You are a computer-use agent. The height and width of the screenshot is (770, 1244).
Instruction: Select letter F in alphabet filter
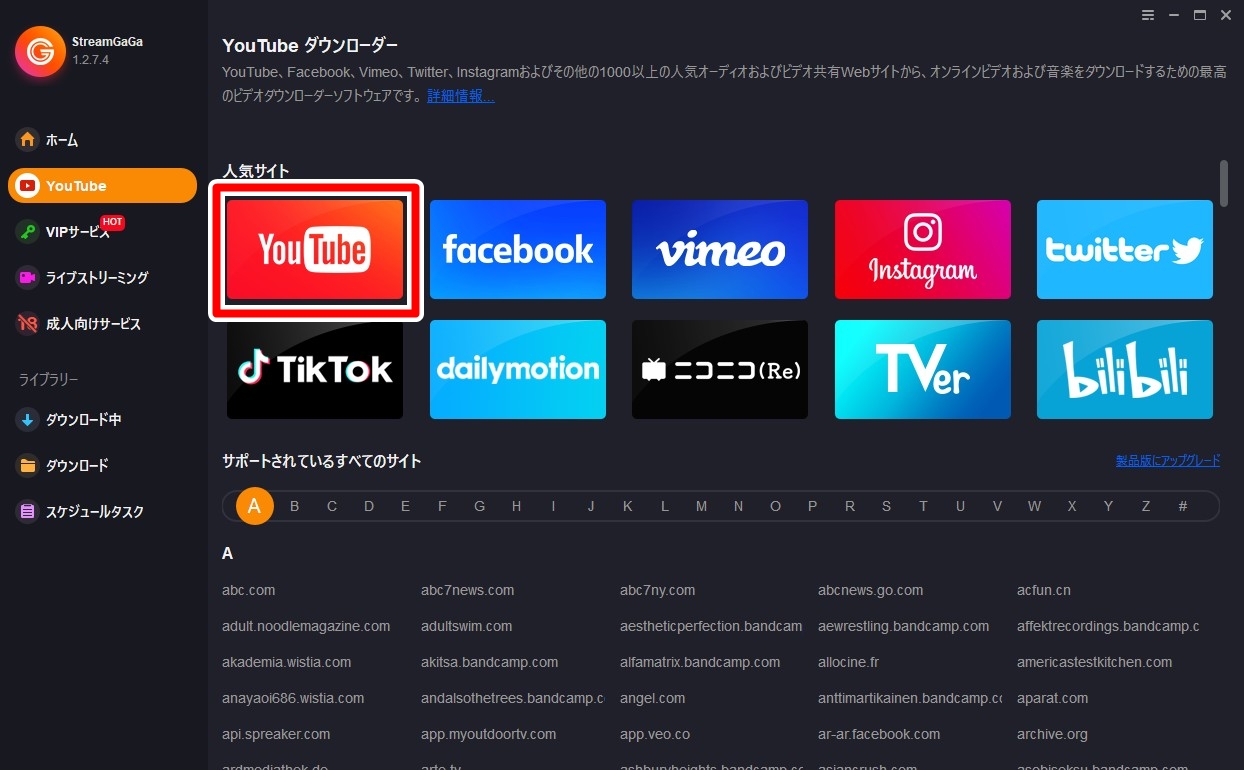(x=442, y=506)
